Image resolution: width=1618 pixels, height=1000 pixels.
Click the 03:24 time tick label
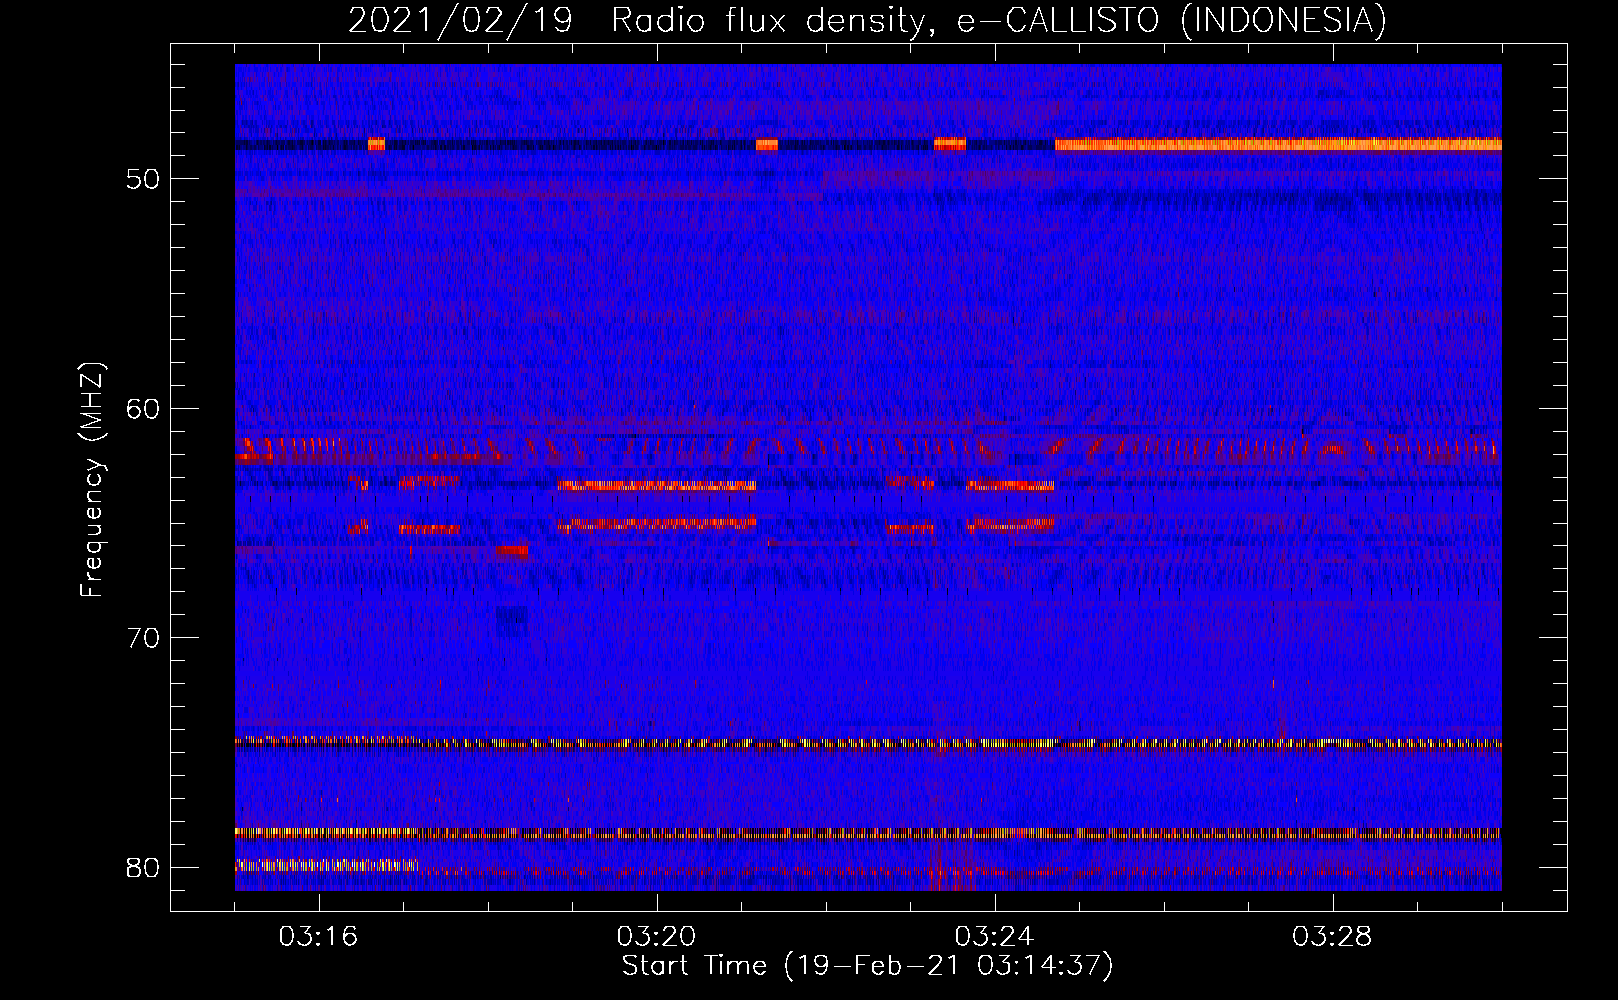click(x=994, y=937)
